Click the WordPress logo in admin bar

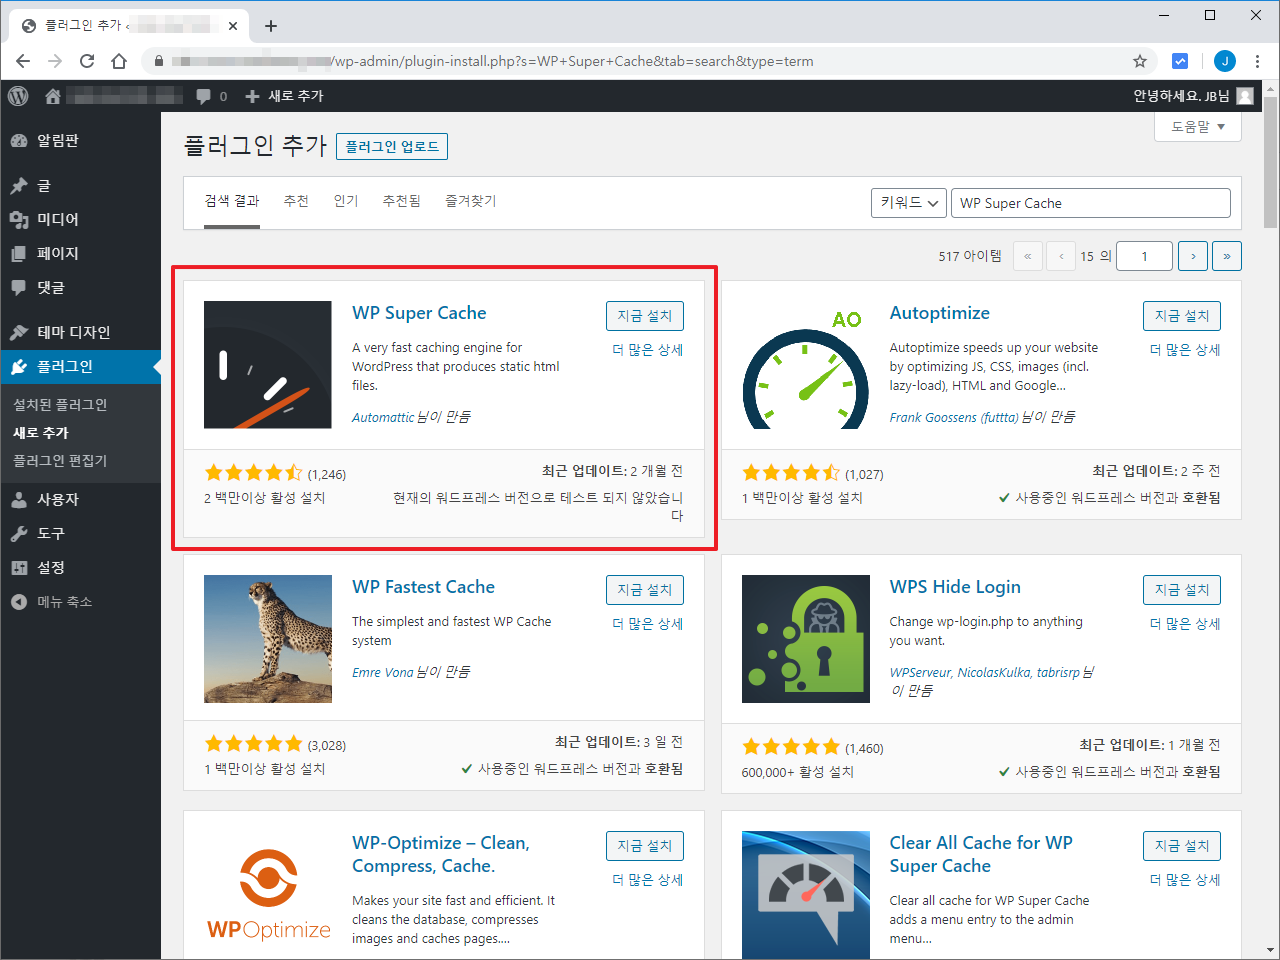tap(18, 96)
